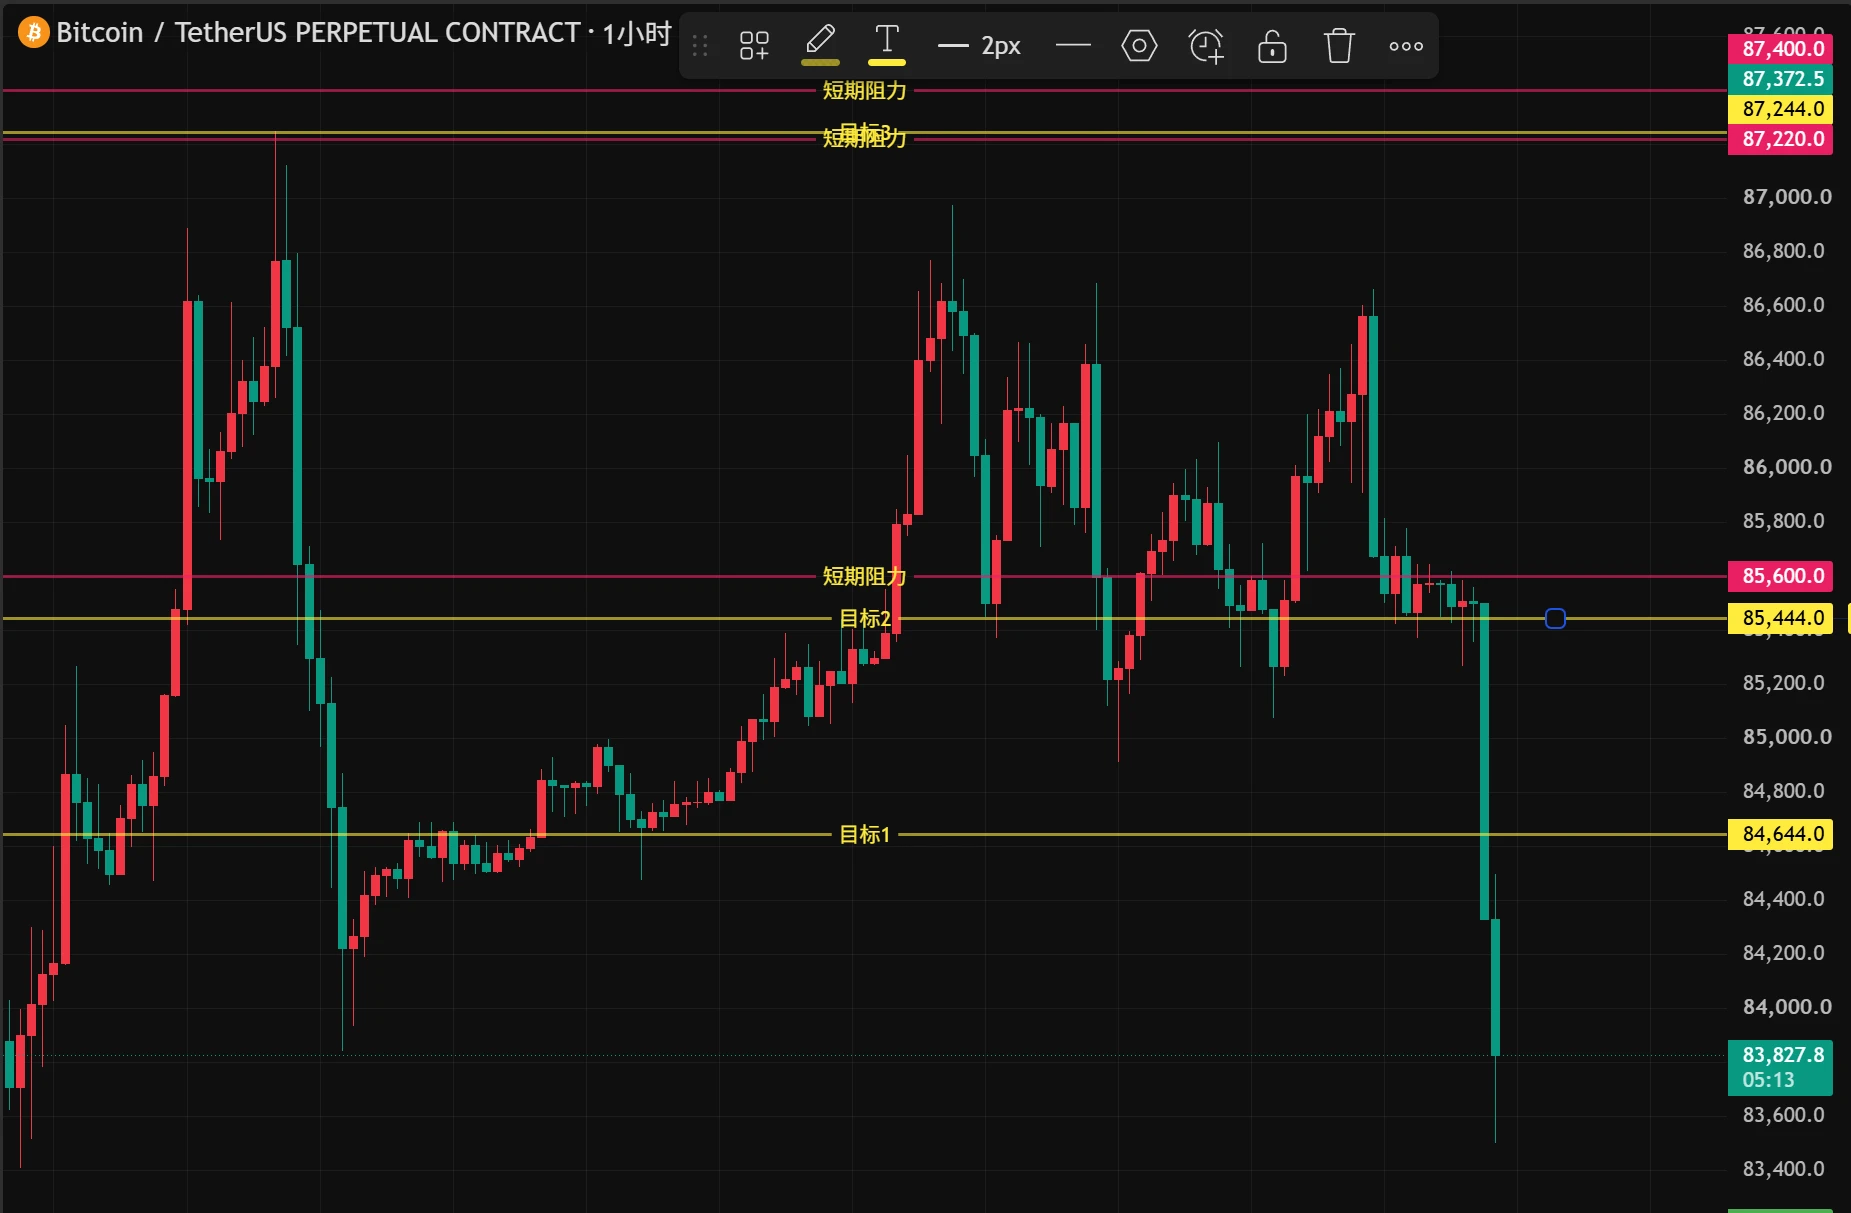
Task: Click the 87,400.0 red price tag
Action: coord(1780,49)
